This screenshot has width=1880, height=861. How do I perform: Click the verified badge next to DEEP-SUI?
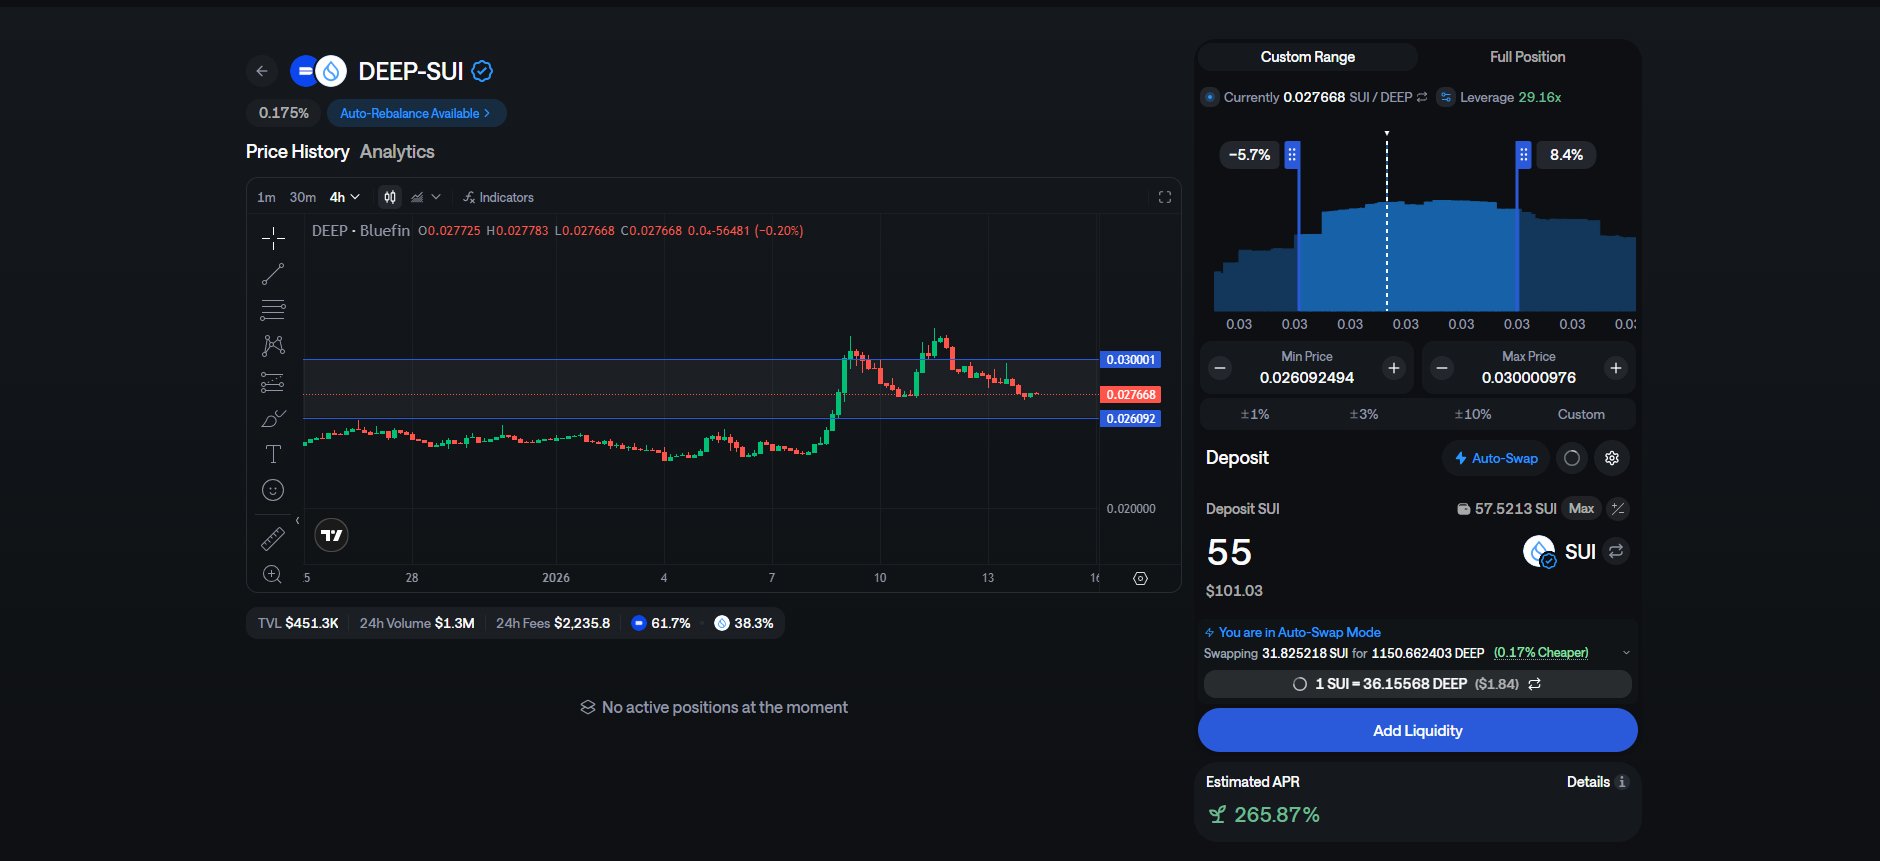(482, 71)
